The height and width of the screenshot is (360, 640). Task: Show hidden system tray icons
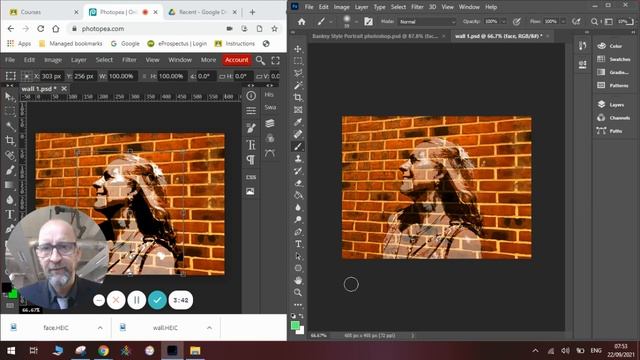point(536,351)
